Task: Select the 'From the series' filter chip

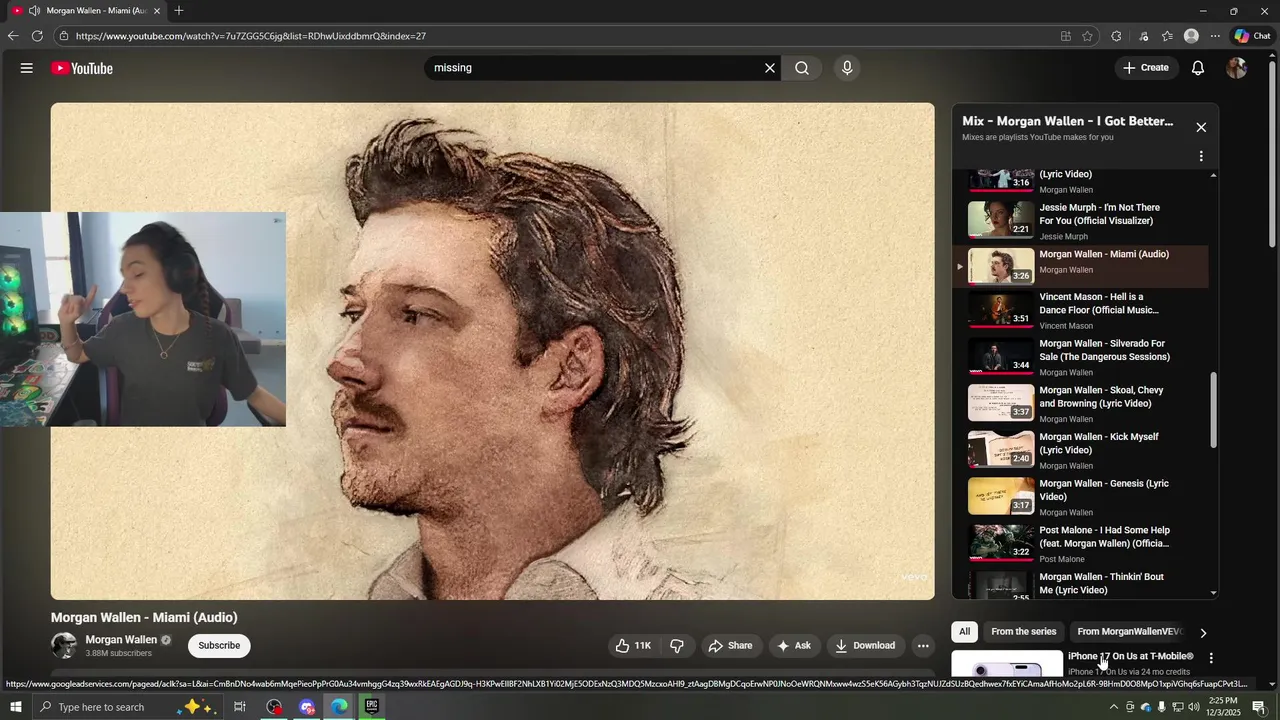Action: coord(1023,632)
